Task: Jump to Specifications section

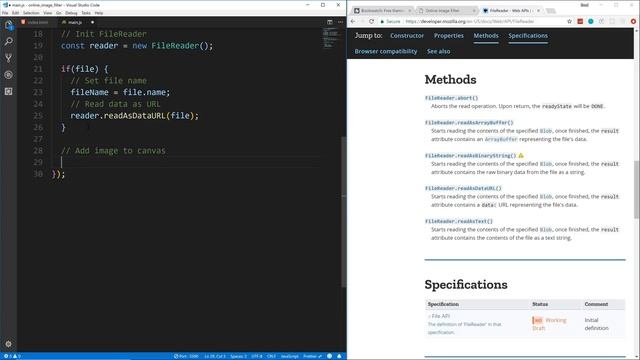Action: click(528, 36)
